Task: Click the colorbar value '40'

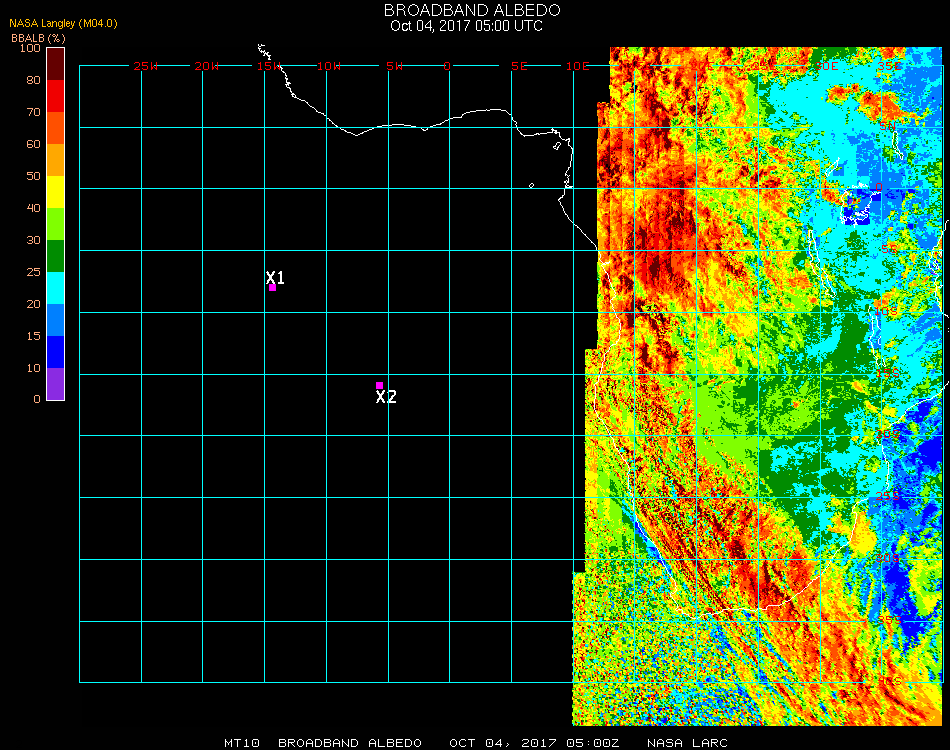Action: click(x=33, y=208)
